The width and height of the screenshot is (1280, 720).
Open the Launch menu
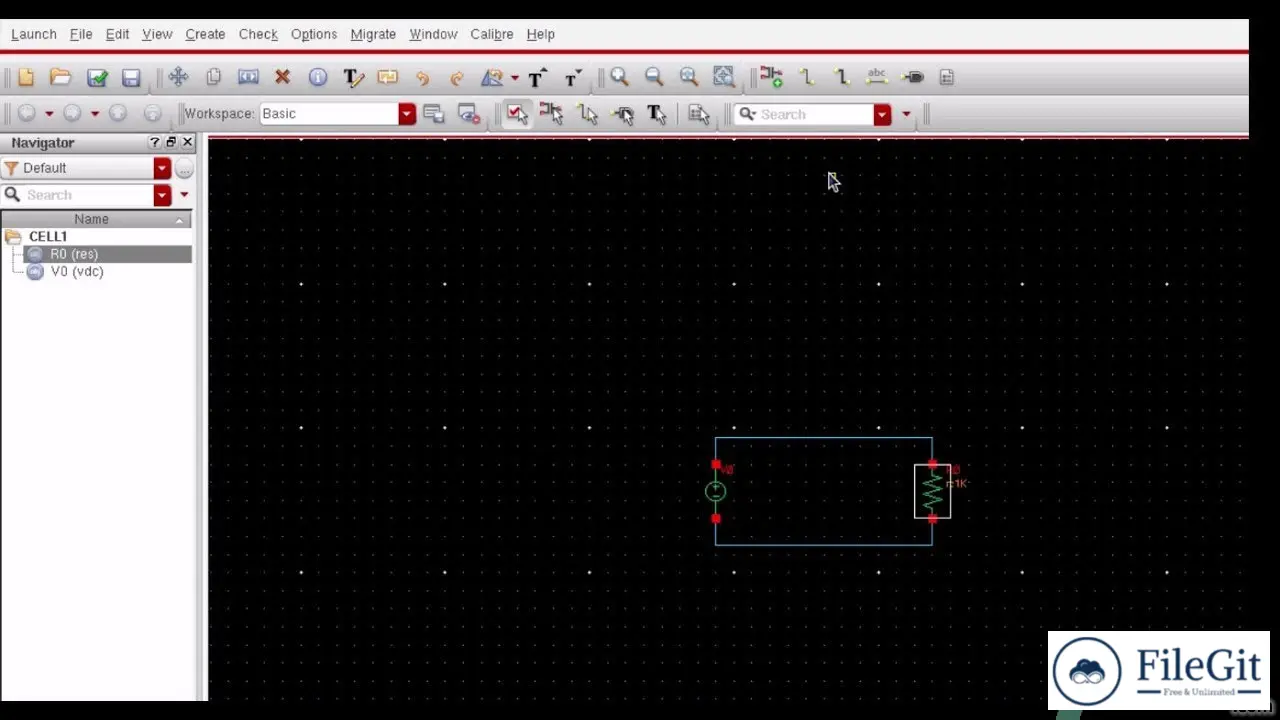(34, 34)
